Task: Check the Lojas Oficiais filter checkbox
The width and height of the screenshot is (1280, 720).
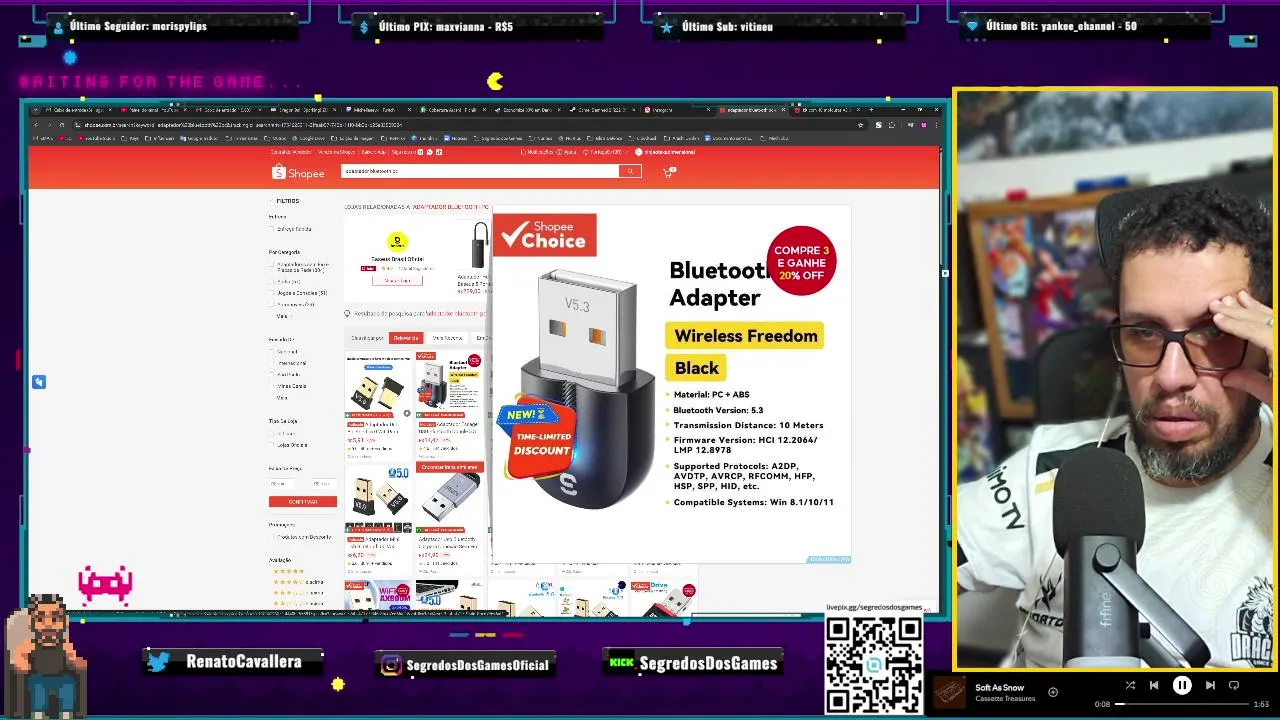Action: [x=272, y=445]
